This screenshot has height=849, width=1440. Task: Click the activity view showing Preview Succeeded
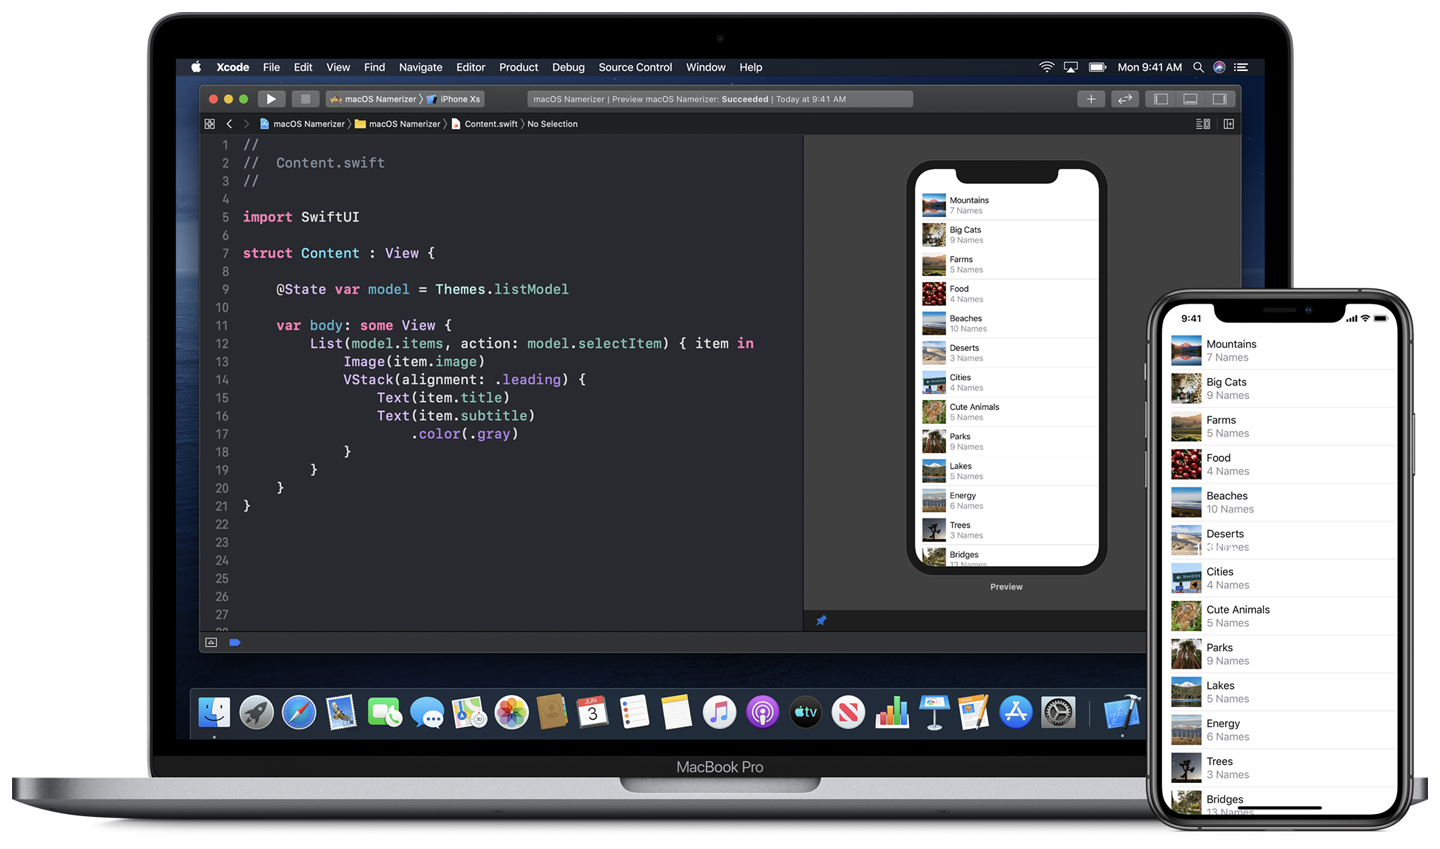720,99
